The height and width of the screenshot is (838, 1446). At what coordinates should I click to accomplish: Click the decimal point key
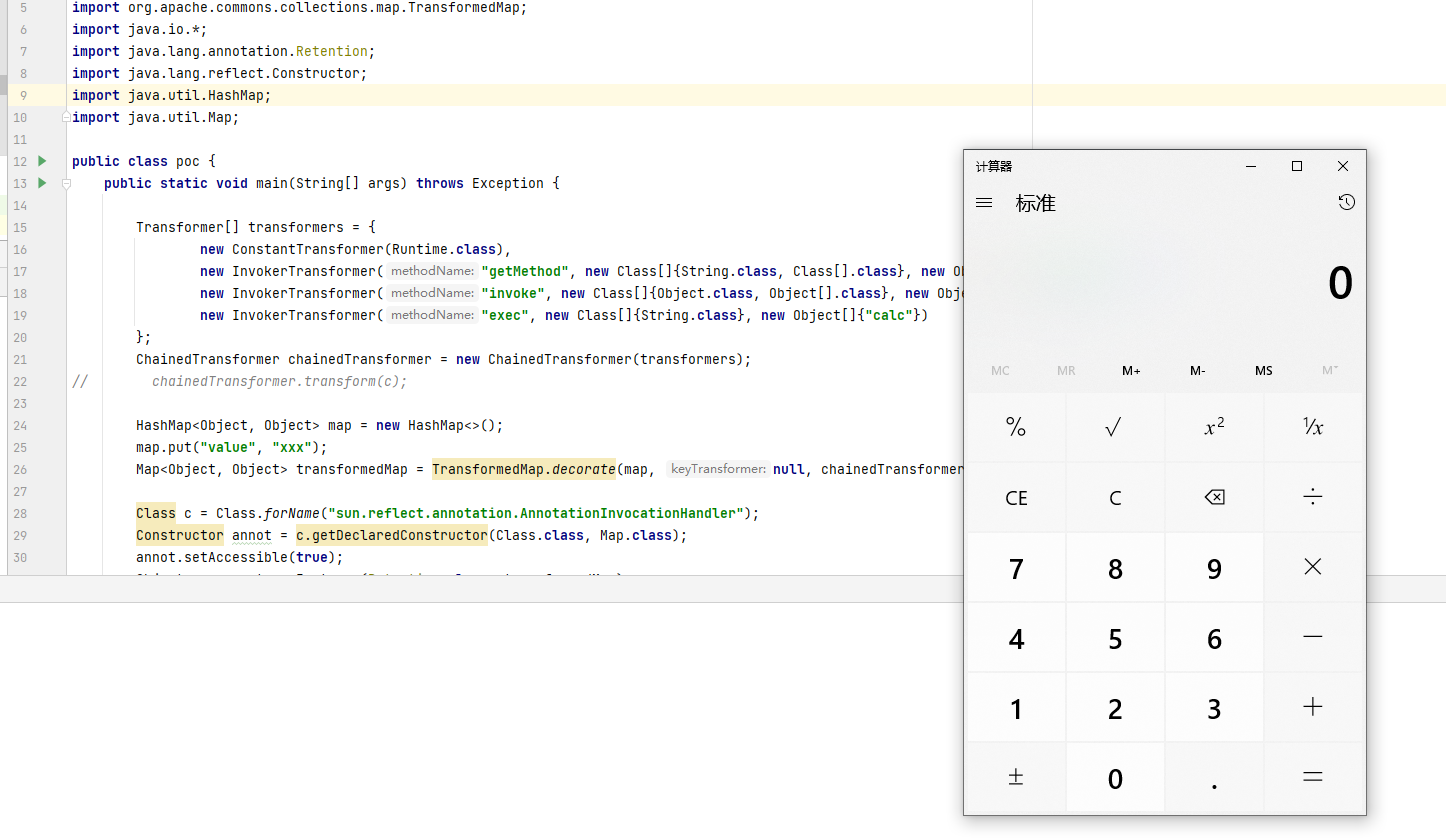1214,777
